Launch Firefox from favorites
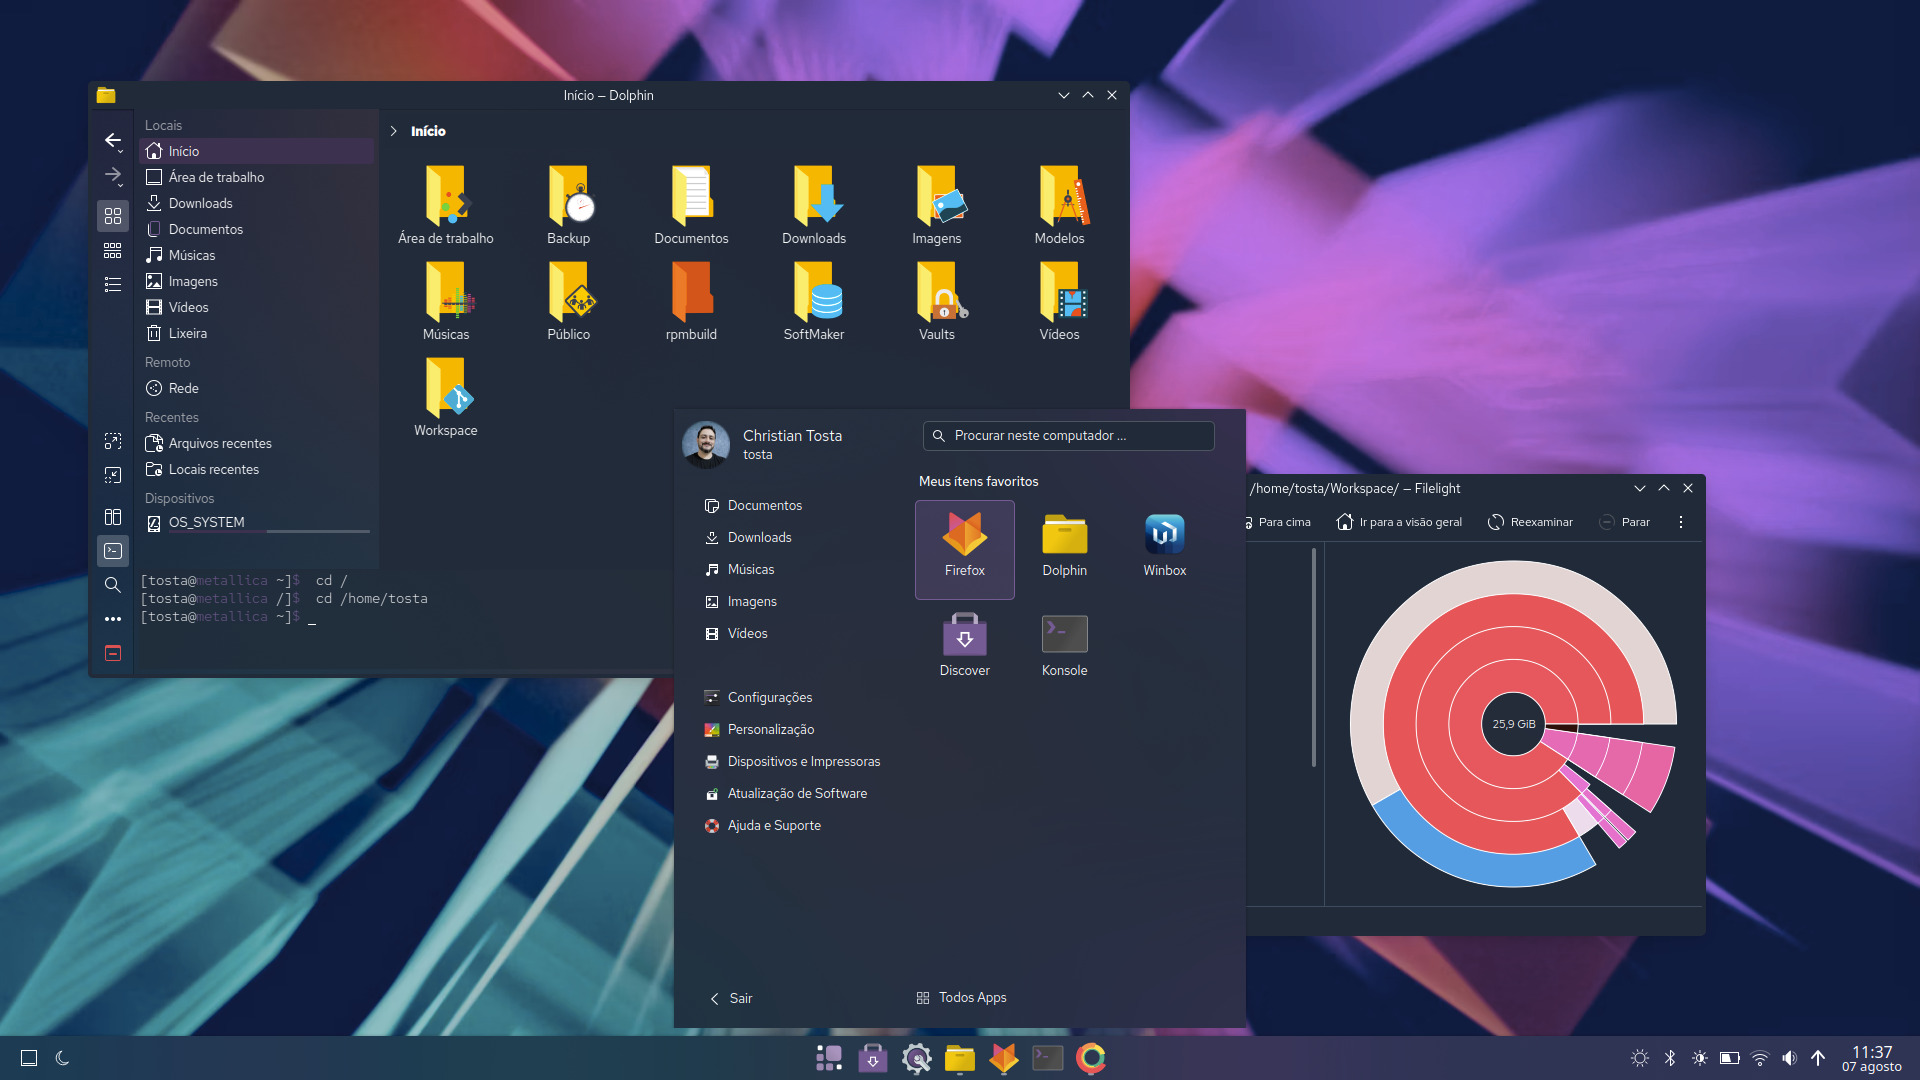Screen dimensions: 1920x1080 click(x=965, y=549)
